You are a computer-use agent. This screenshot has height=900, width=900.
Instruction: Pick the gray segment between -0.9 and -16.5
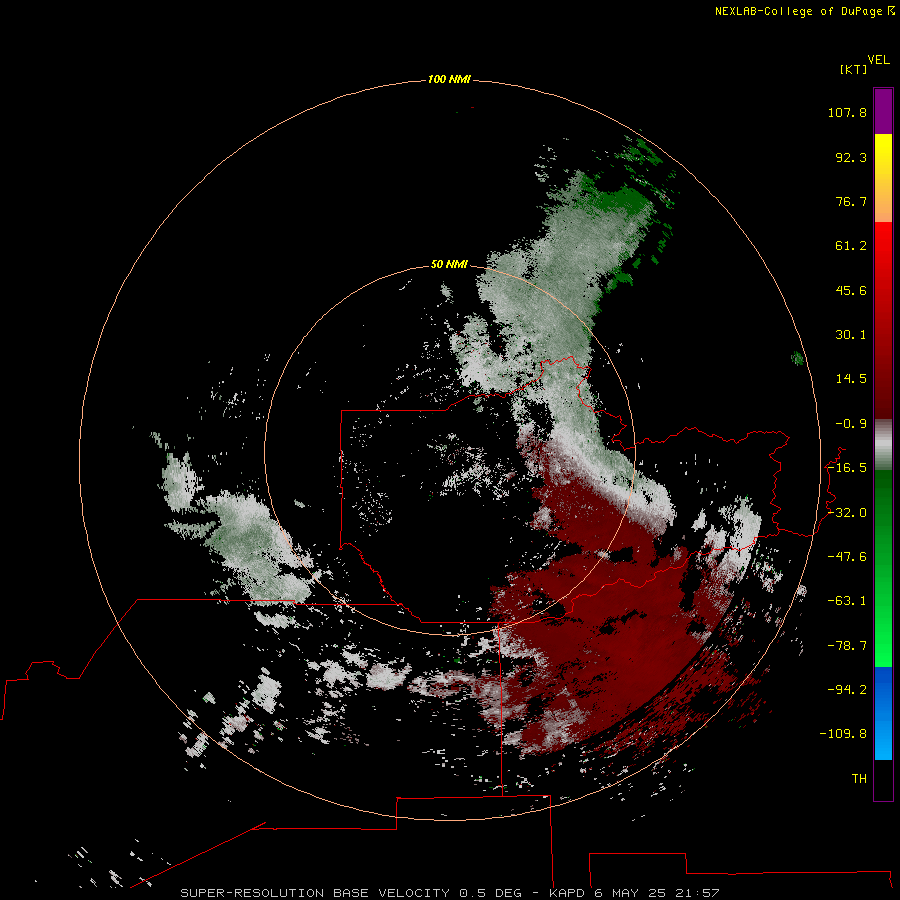click(883, 445)
